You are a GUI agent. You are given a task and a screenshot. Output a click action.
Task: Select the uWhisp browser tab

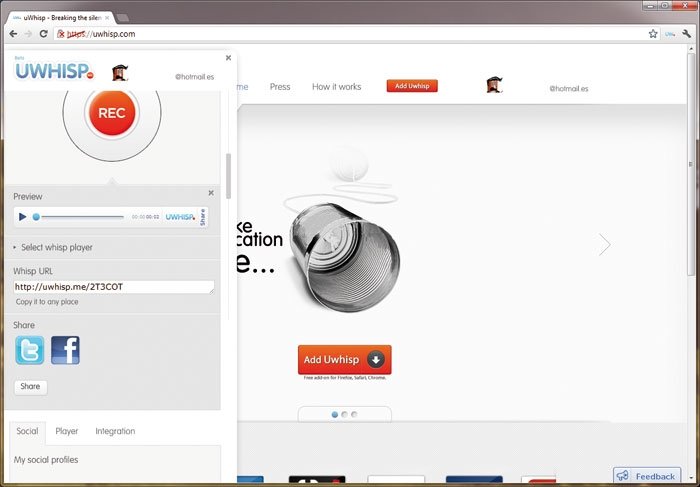62,18
